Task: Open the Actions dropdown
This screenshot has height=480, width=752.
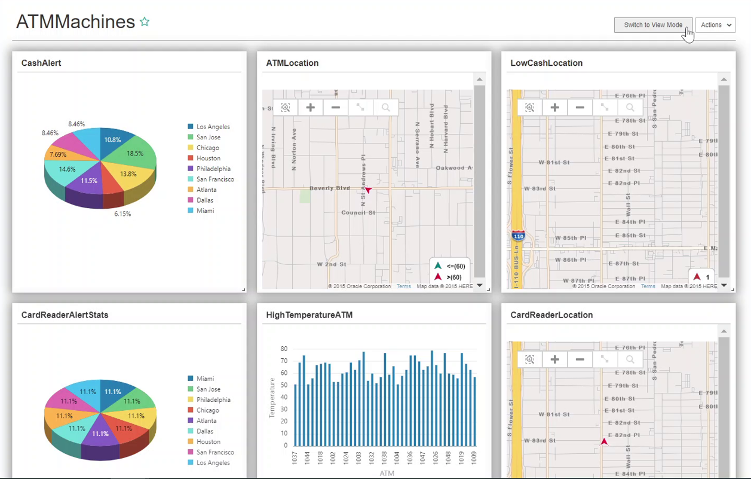Action: (x=716, y=25)
